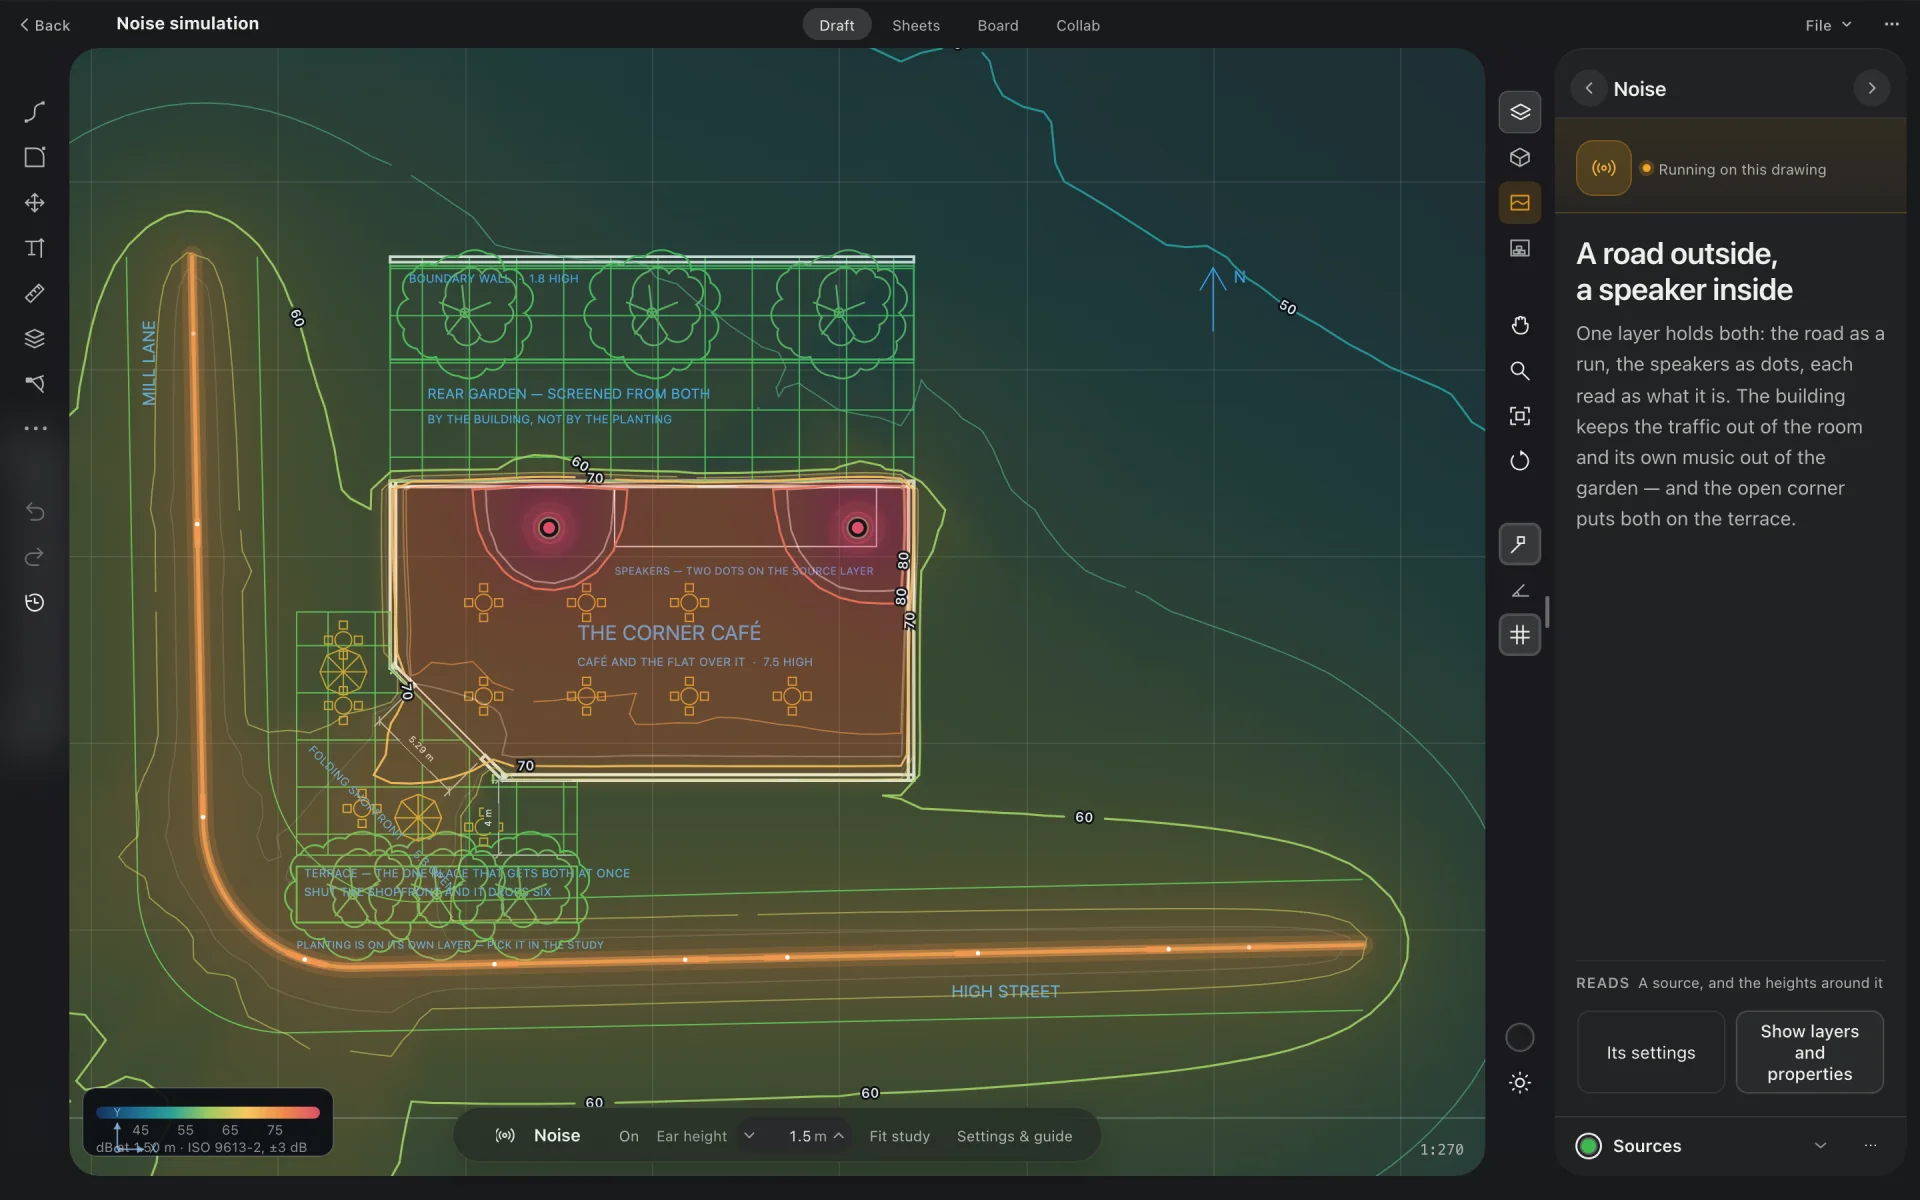Go to previous panel page with left chevron
Image resolution: width=1920 pixels, height=1200 pixels.
click(1589, 88)
